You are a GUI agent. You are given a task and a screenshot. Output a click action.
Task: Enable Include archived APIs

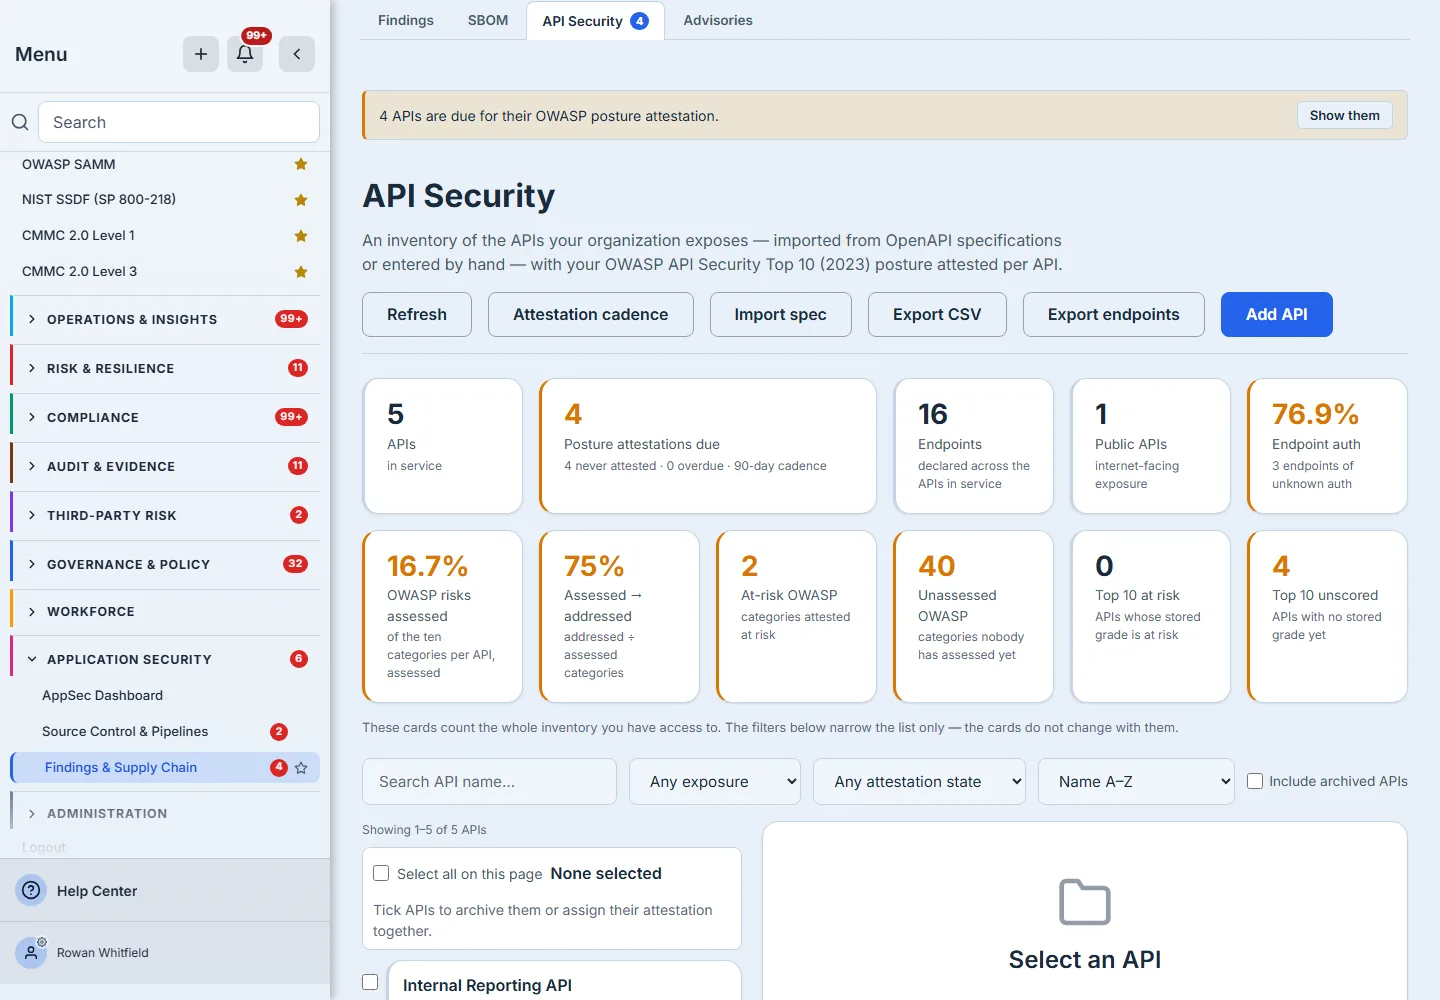1255,781
